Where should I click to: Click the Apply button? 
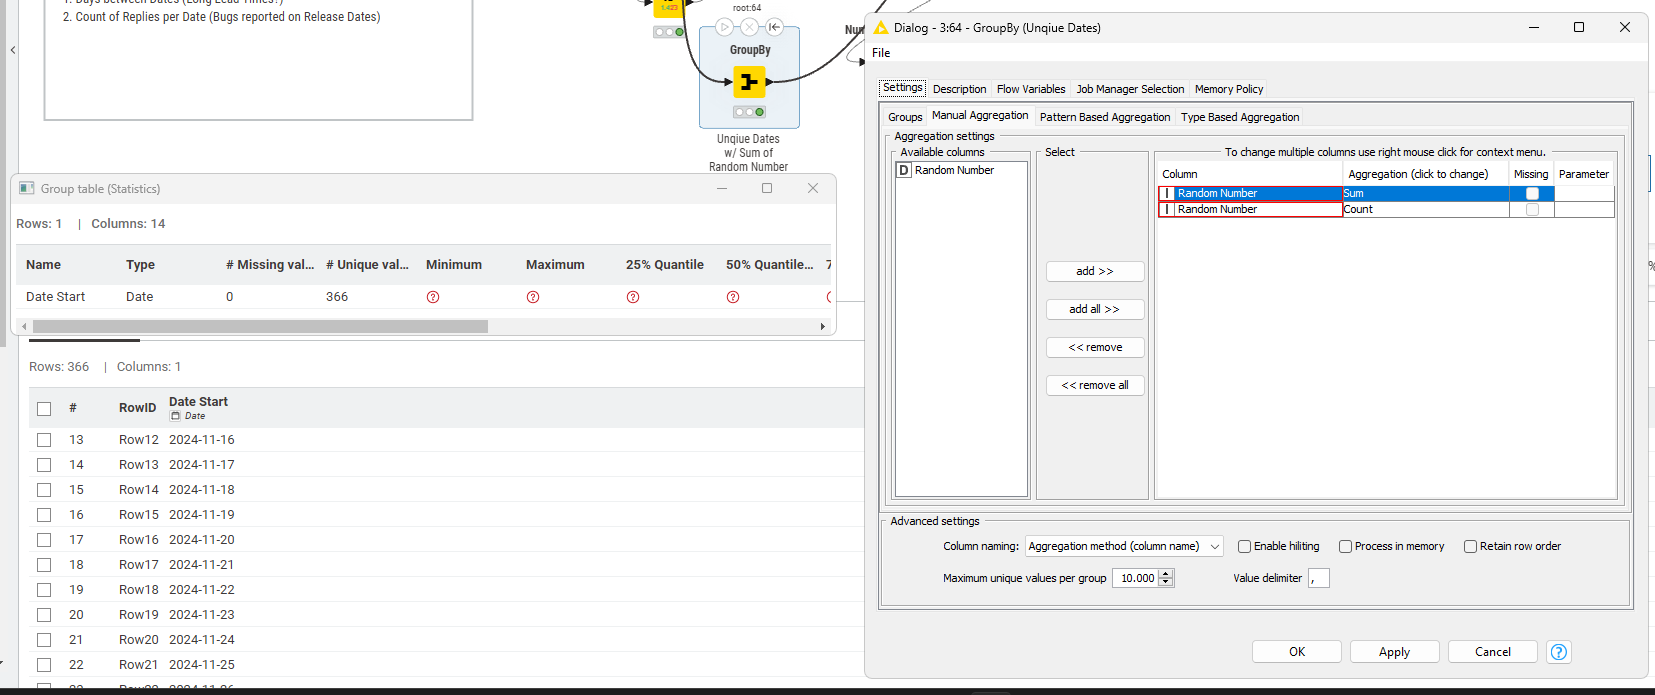[1394, 652]
